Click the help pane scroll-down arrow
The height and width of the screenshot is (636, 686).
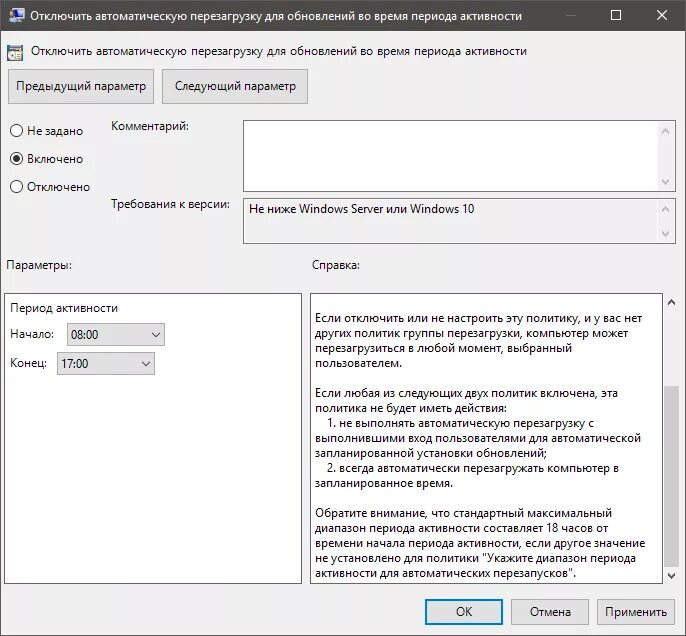coord(672,576)
